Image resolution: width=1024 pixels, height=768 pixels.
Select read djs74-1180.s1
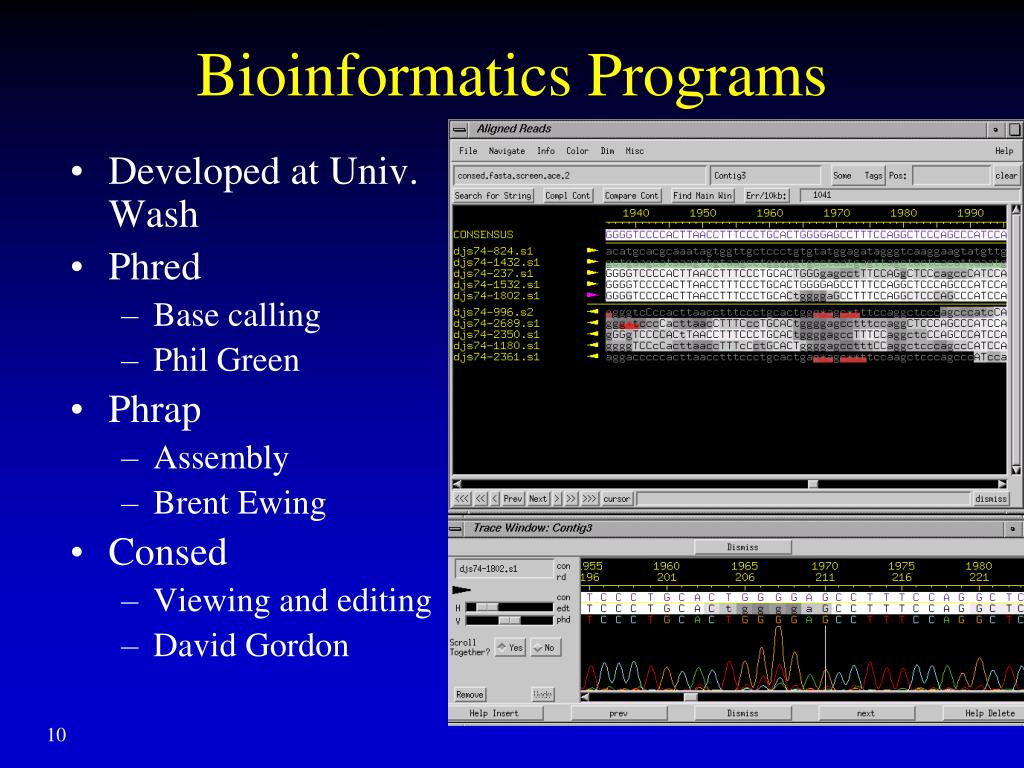pos(496,345)
